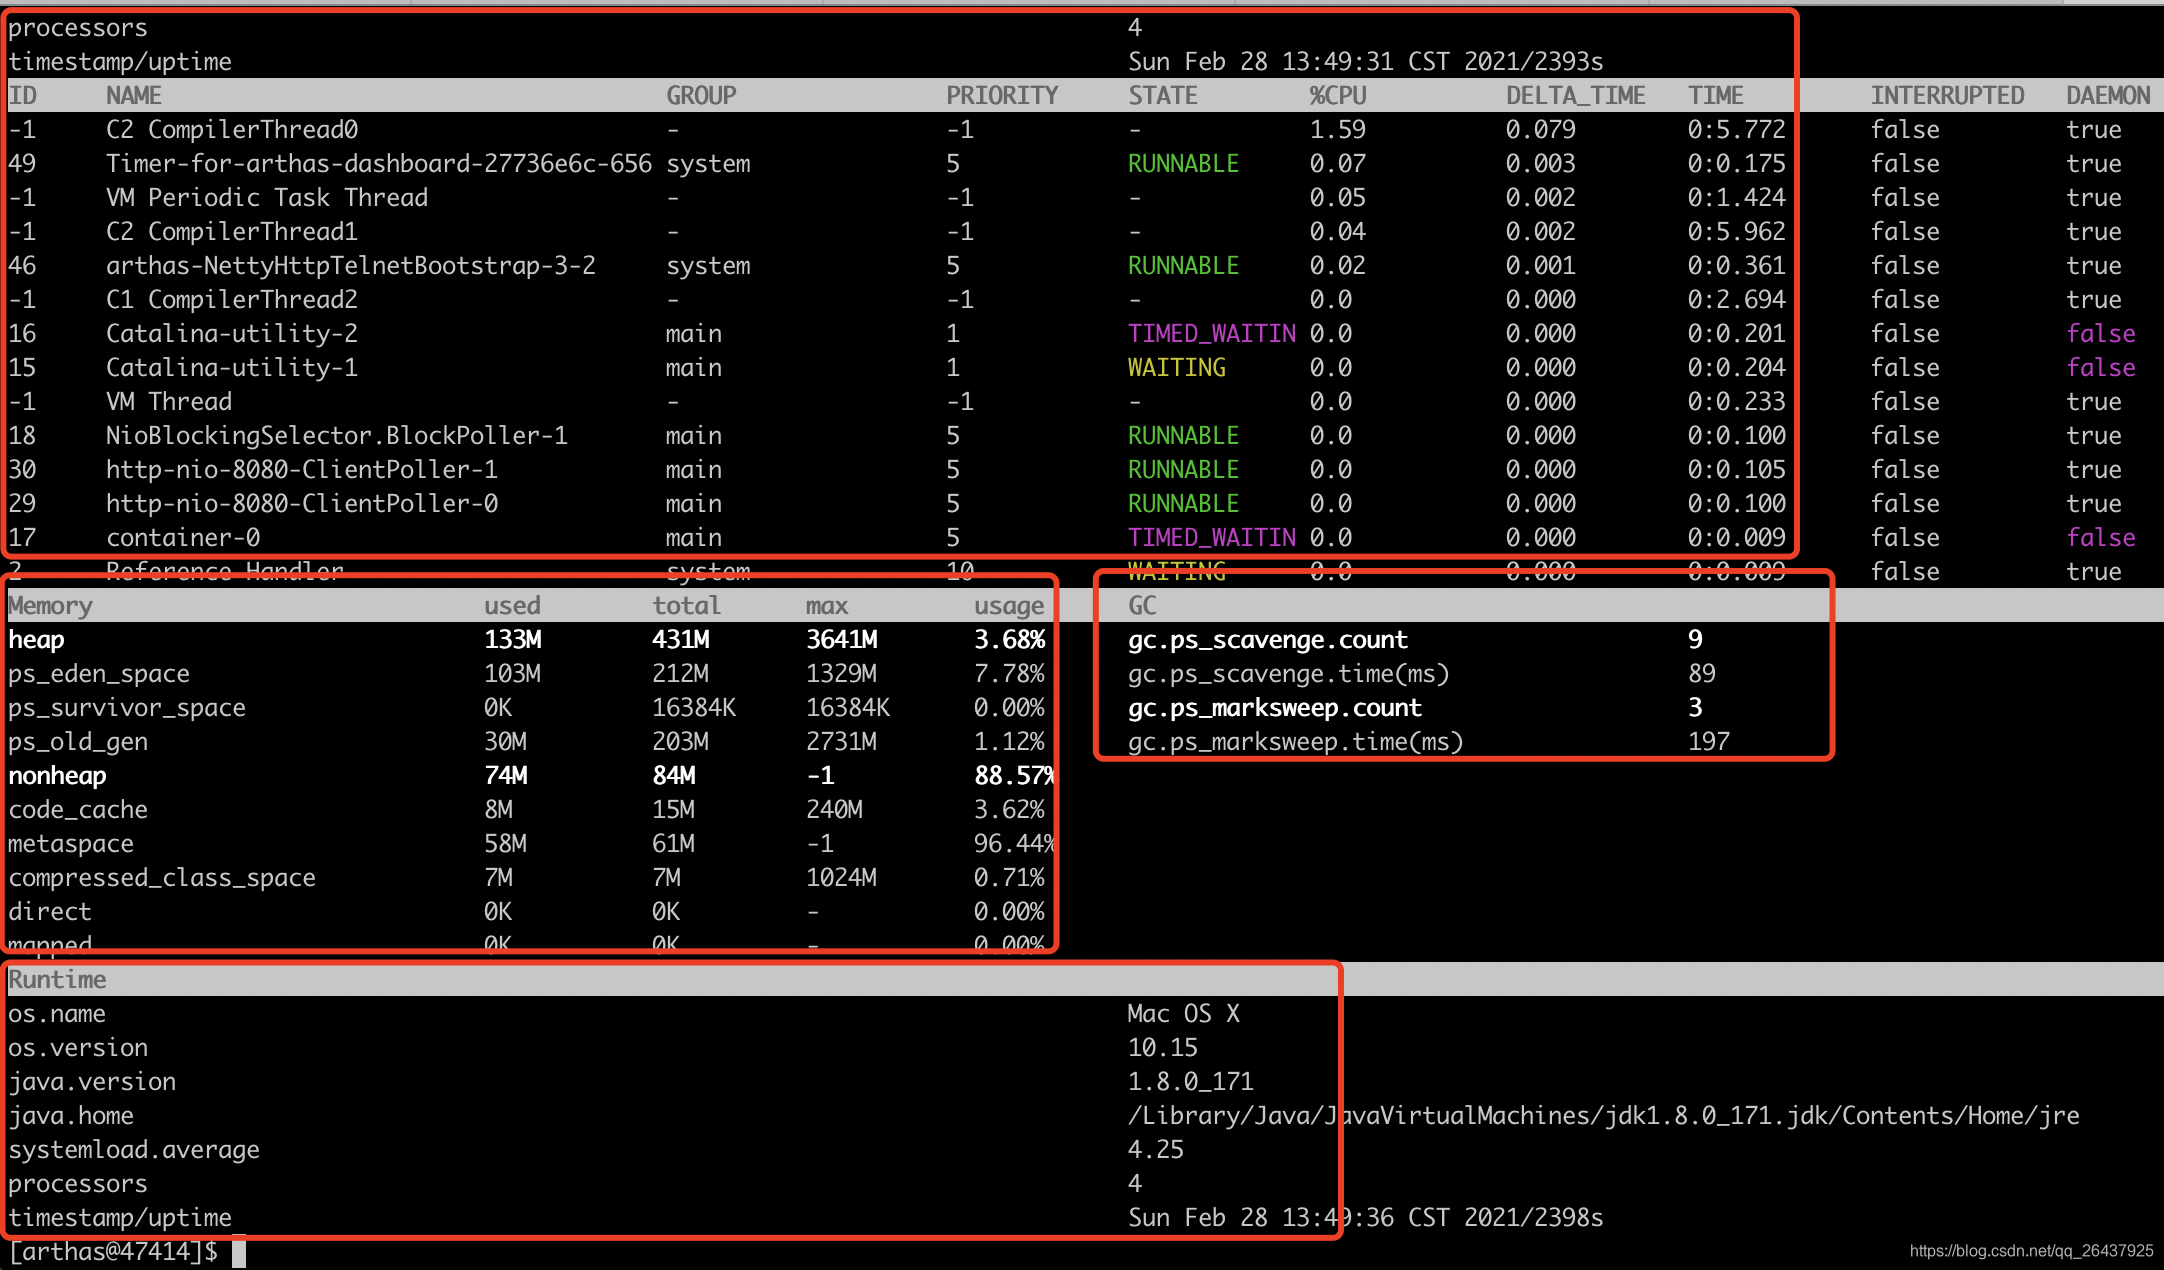This screenshot has height=1270, width=2164.
Task: Select the 0:5.962 time value
Action: tap(1737, 232)
